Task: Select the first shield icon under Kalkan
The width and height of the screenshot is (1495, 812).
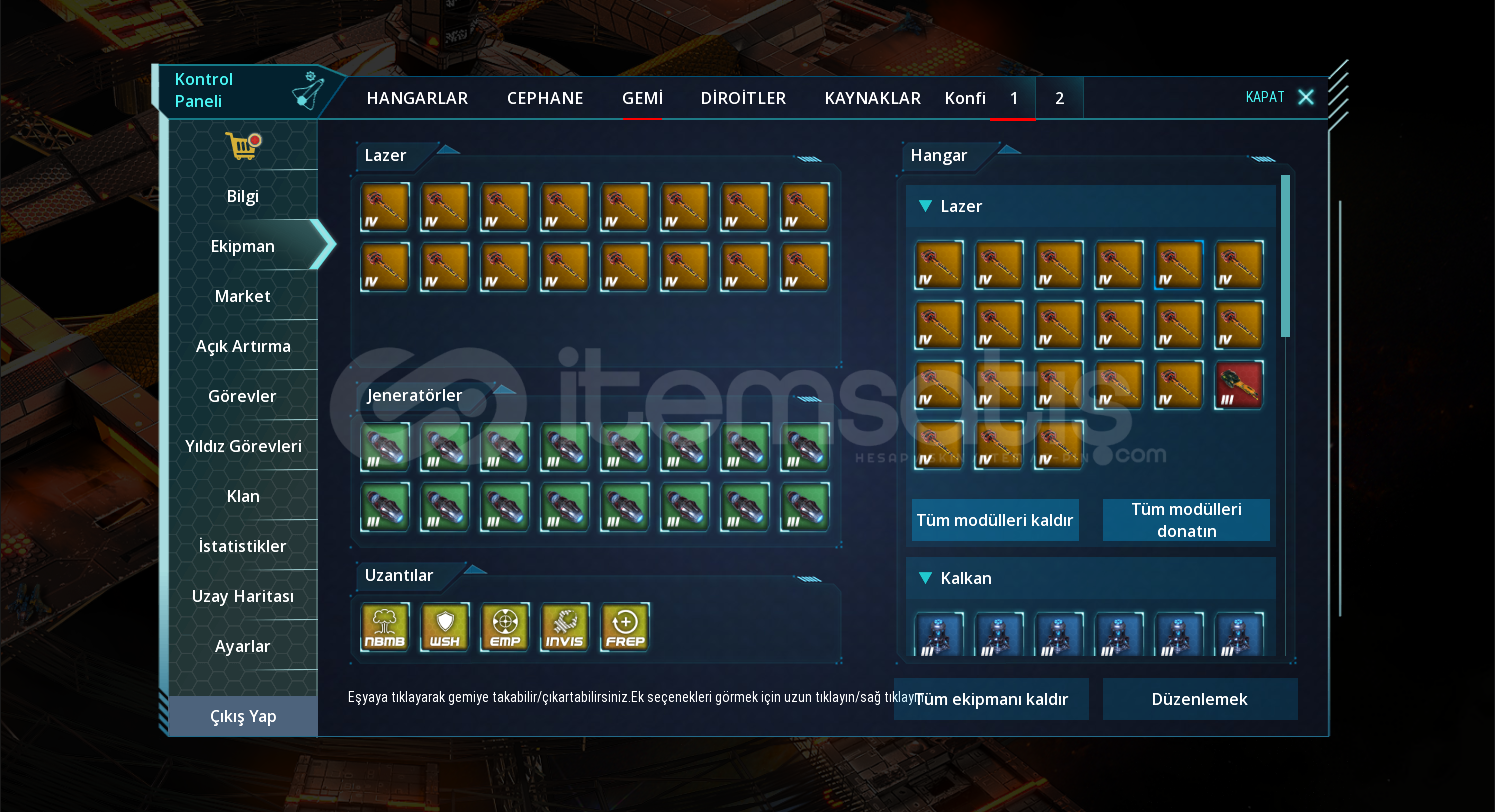Action: coord(939,634)
